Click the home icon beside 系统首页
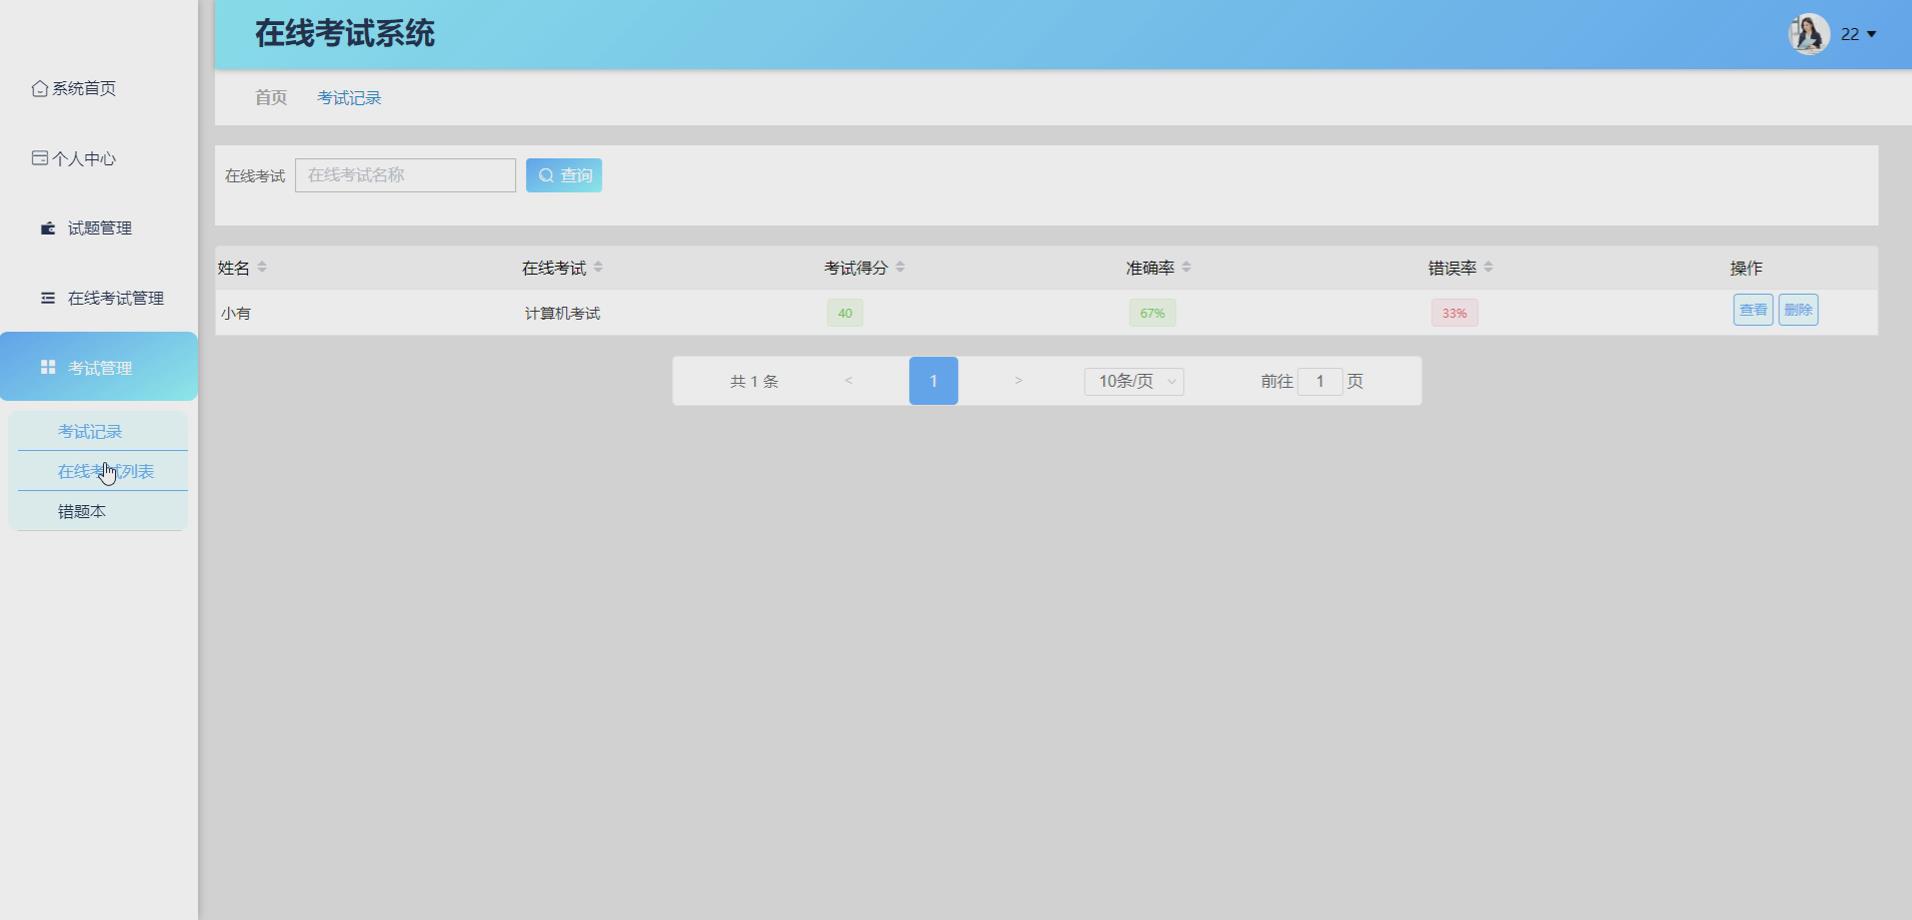Viewport: 1912px width, 920px height. [x=40, y=89]
